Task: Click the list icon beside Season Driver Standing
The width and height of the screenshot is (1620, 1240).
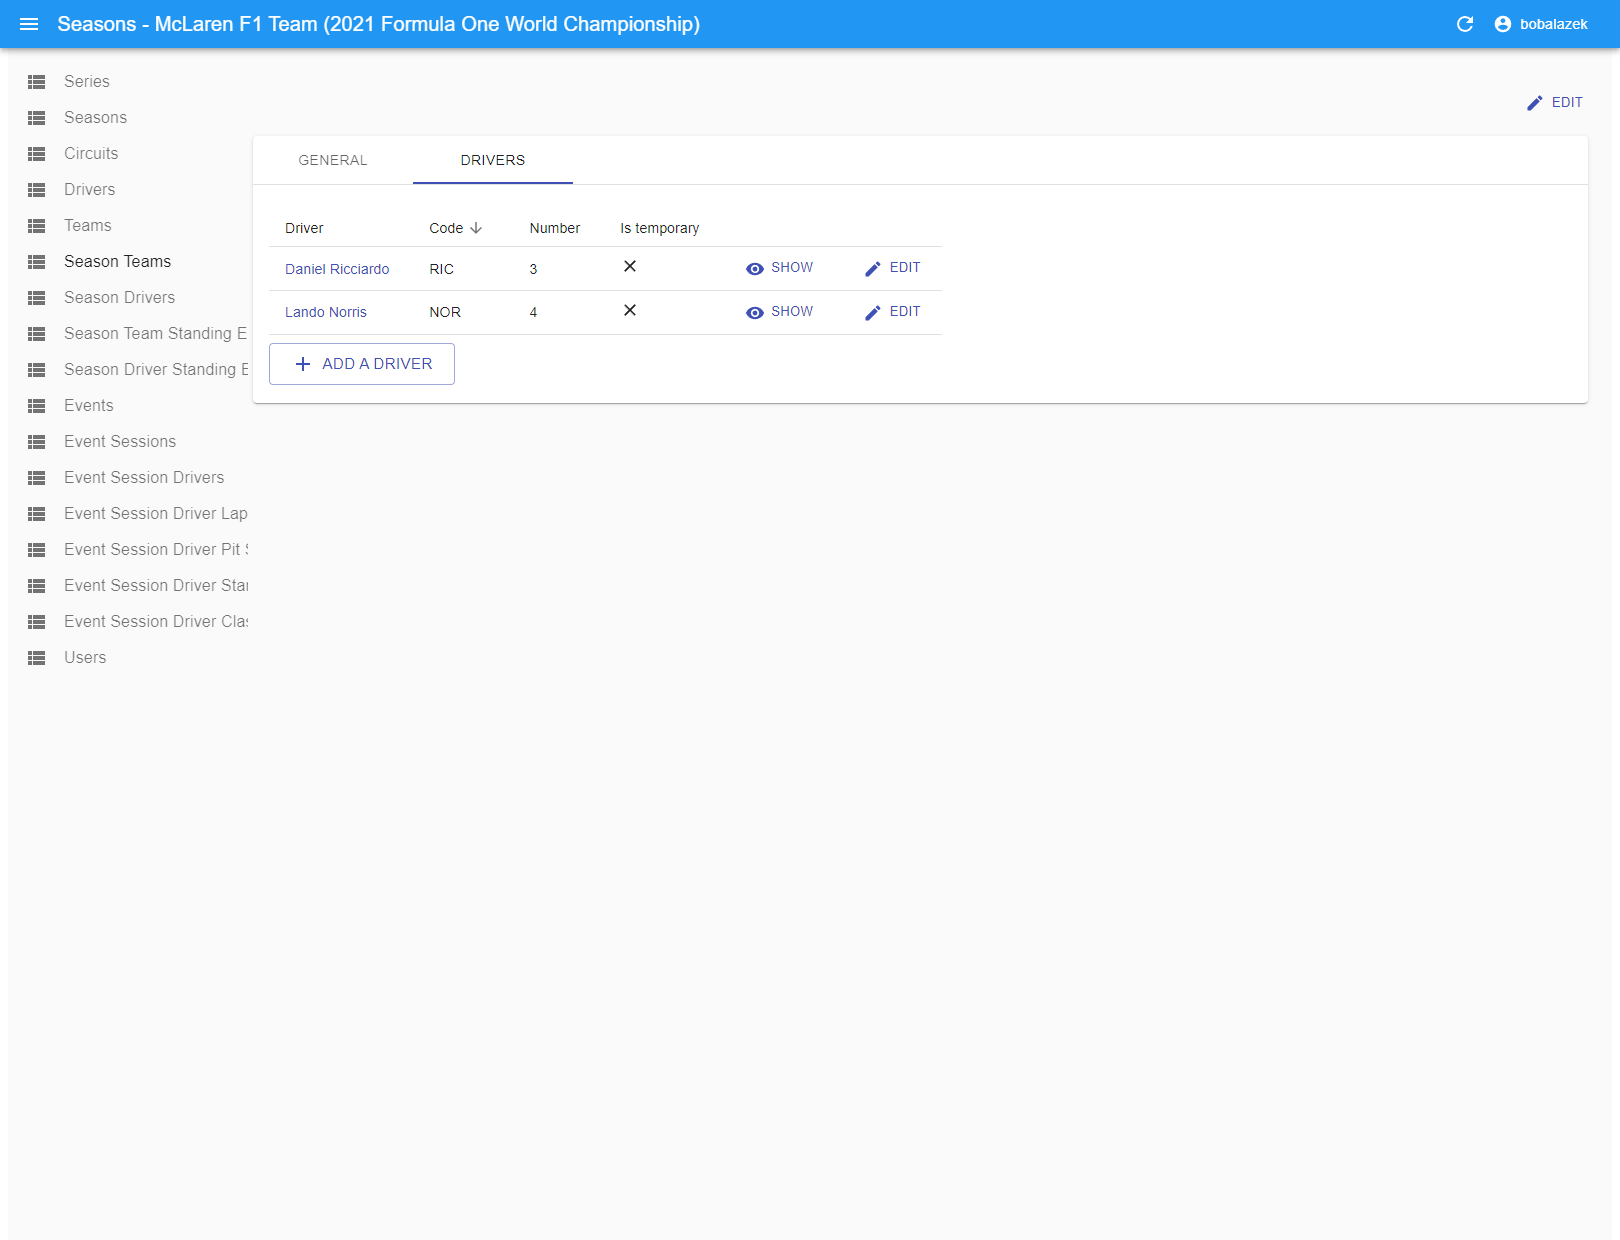Action: (37, 370)
